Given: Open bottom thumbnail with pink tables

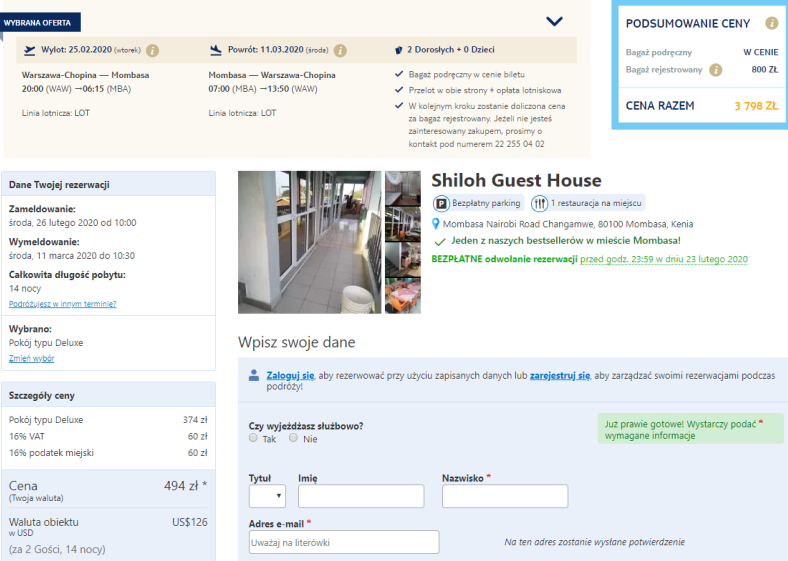Looking at the screenshot, I should point(403,296).
